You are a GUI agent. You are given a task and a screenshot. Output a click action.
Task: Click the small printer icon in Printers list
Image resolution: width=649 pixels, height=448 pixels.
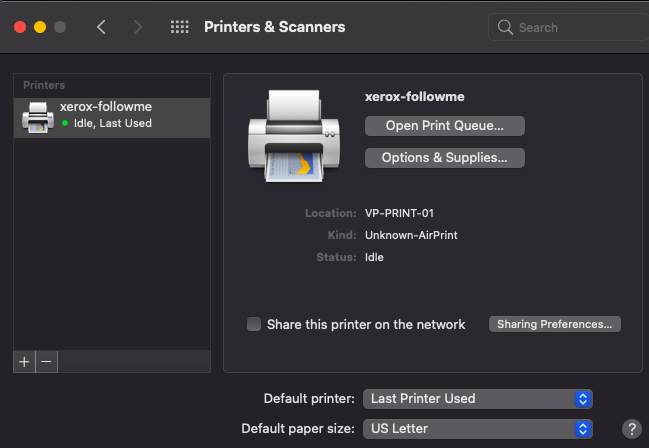(38, 117)
